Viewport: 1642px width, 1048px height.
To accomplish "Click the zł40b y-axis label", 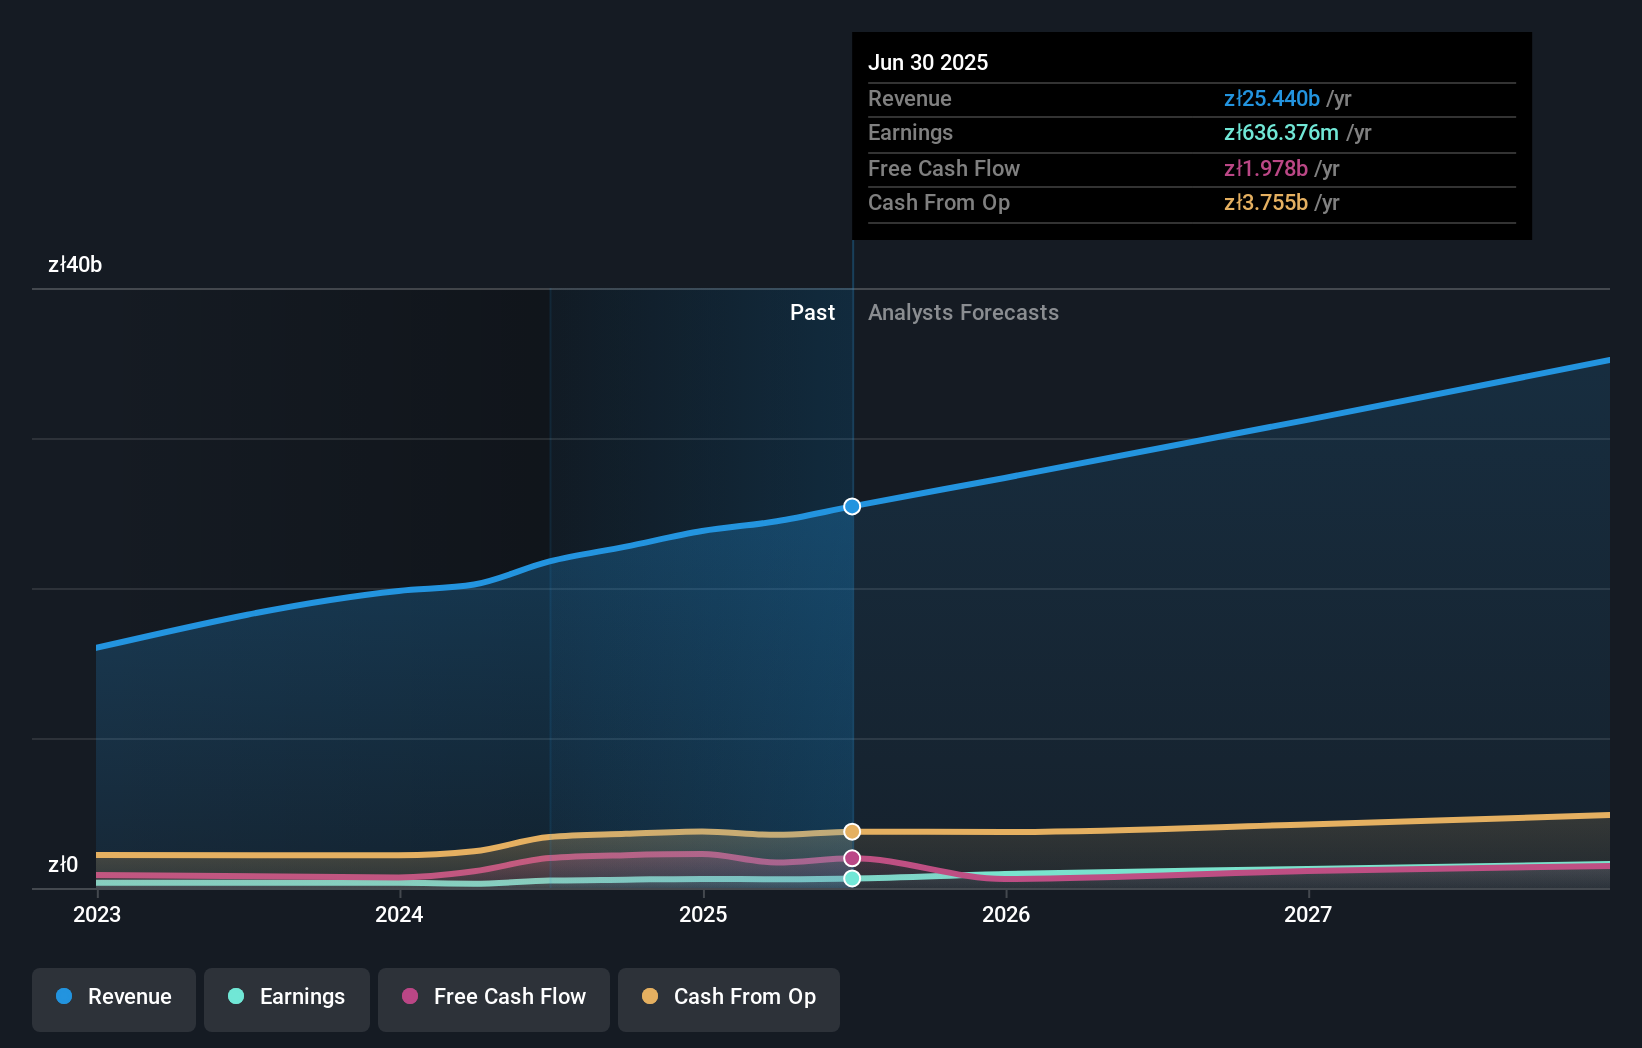I will pos(75,265).
